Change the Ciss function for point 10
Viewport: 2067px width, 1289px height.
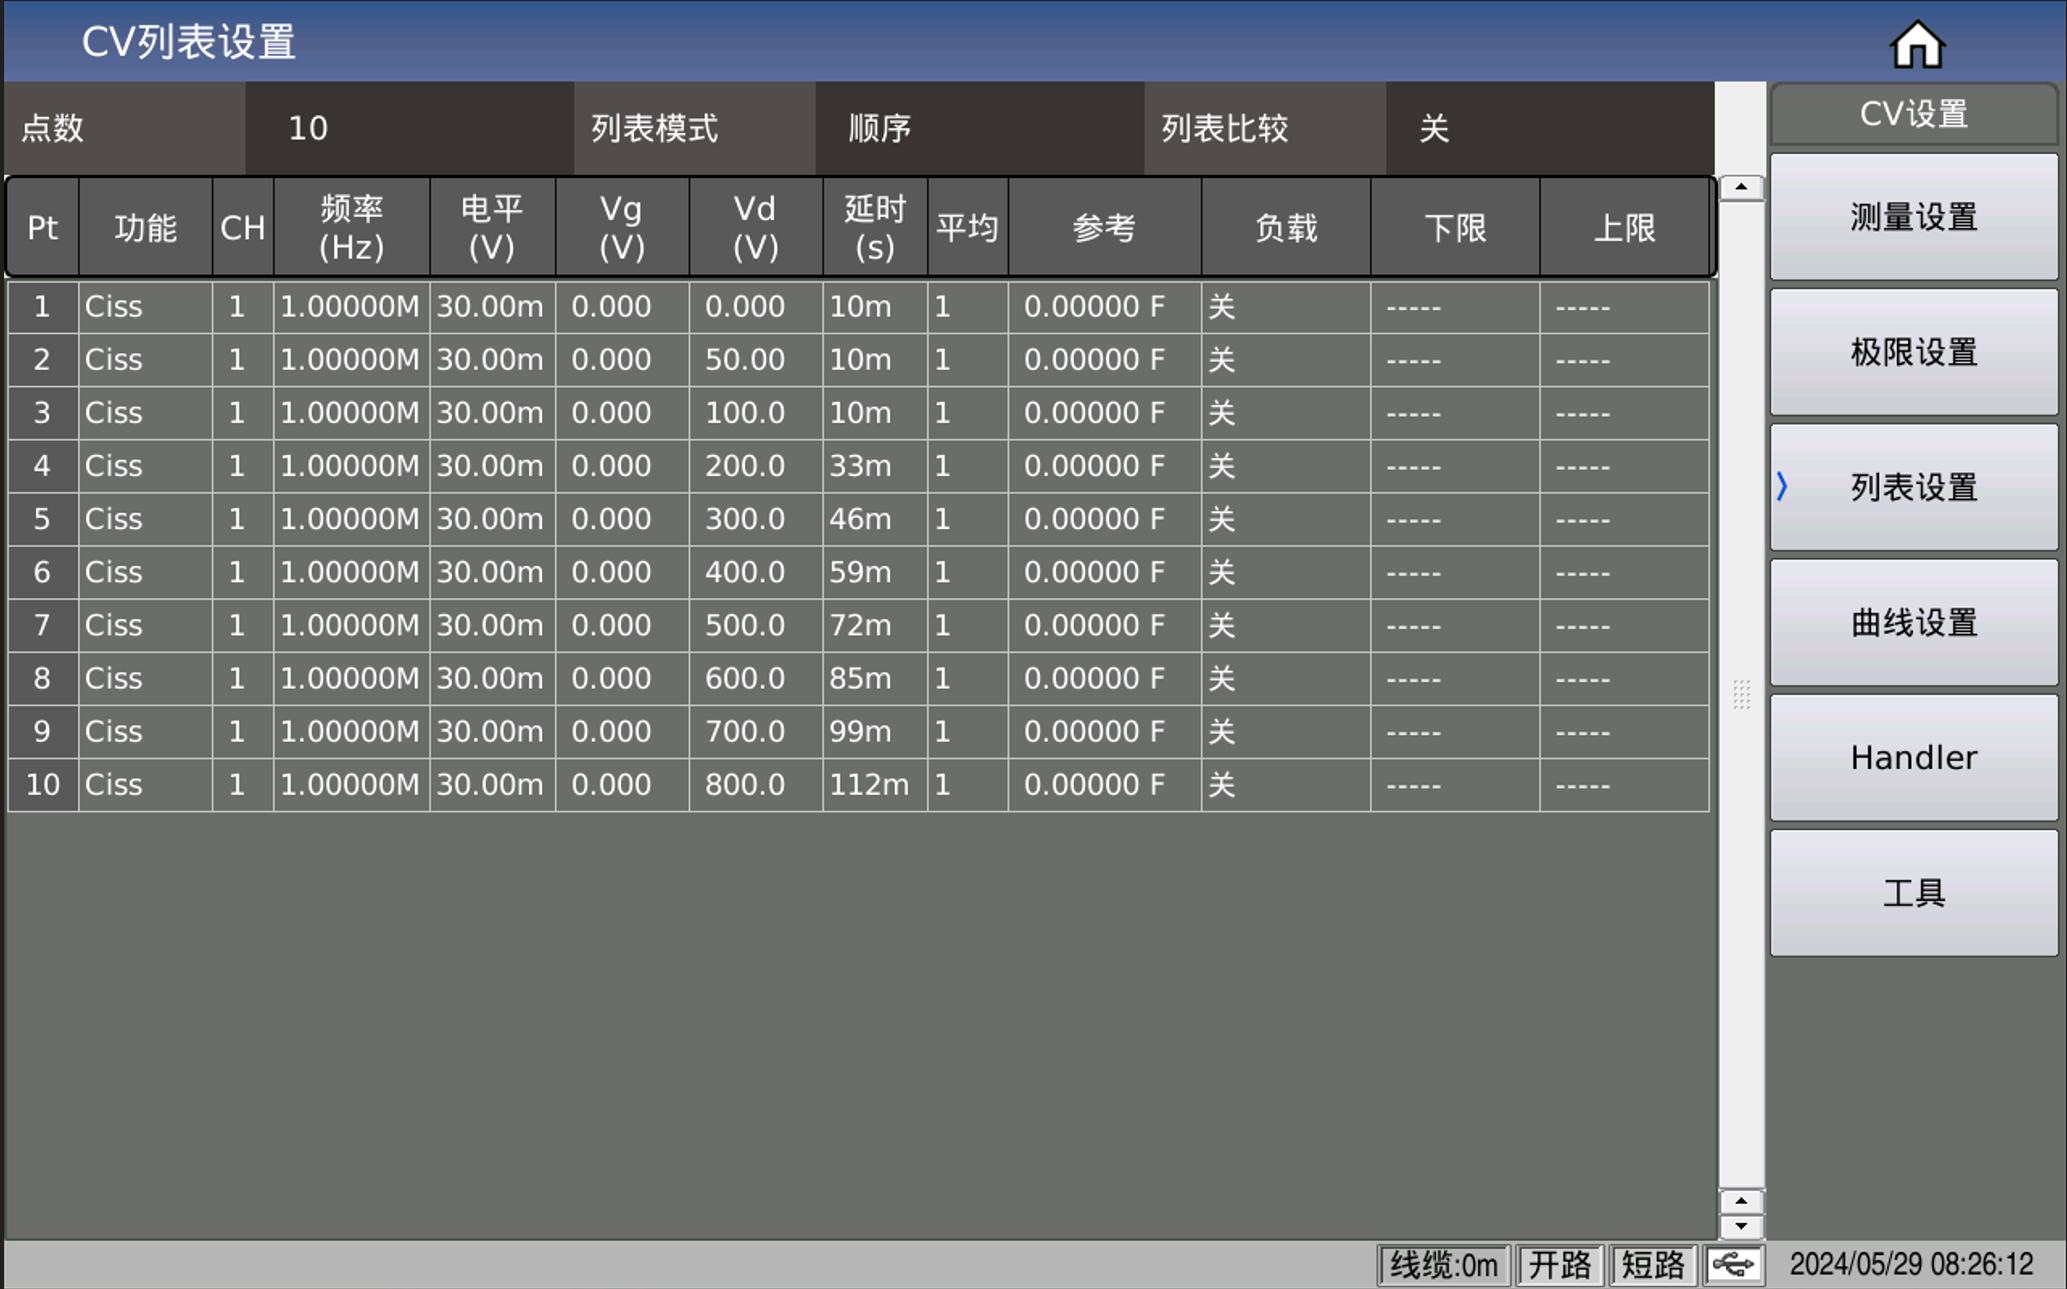tap(145, 785)
